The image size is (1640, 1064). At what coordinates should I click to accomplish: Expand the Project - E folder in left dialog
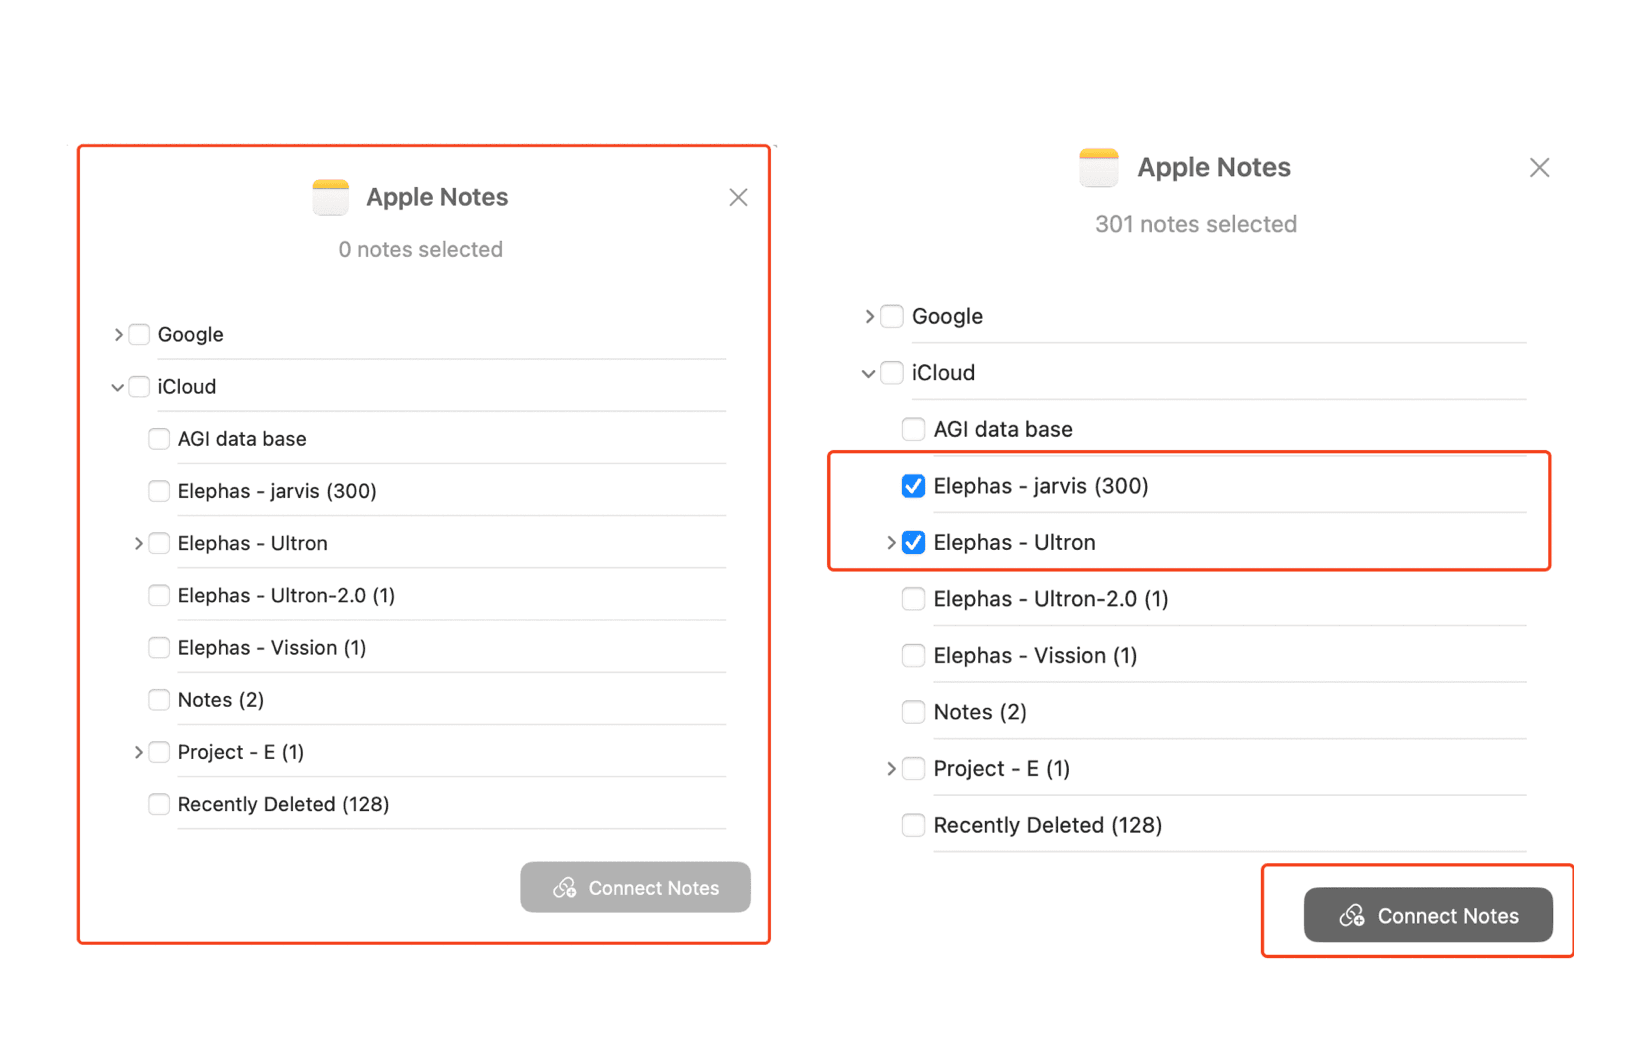click(138, 752)
